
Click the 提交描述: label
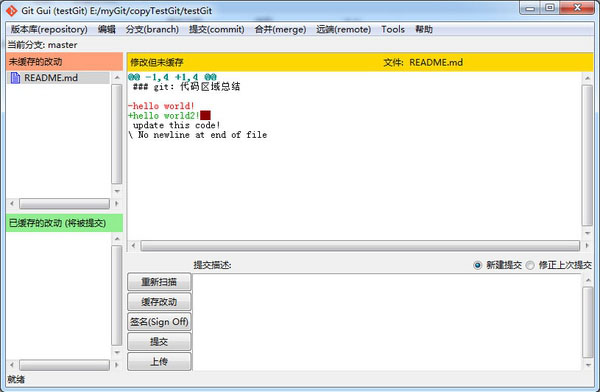coord(212,265)
